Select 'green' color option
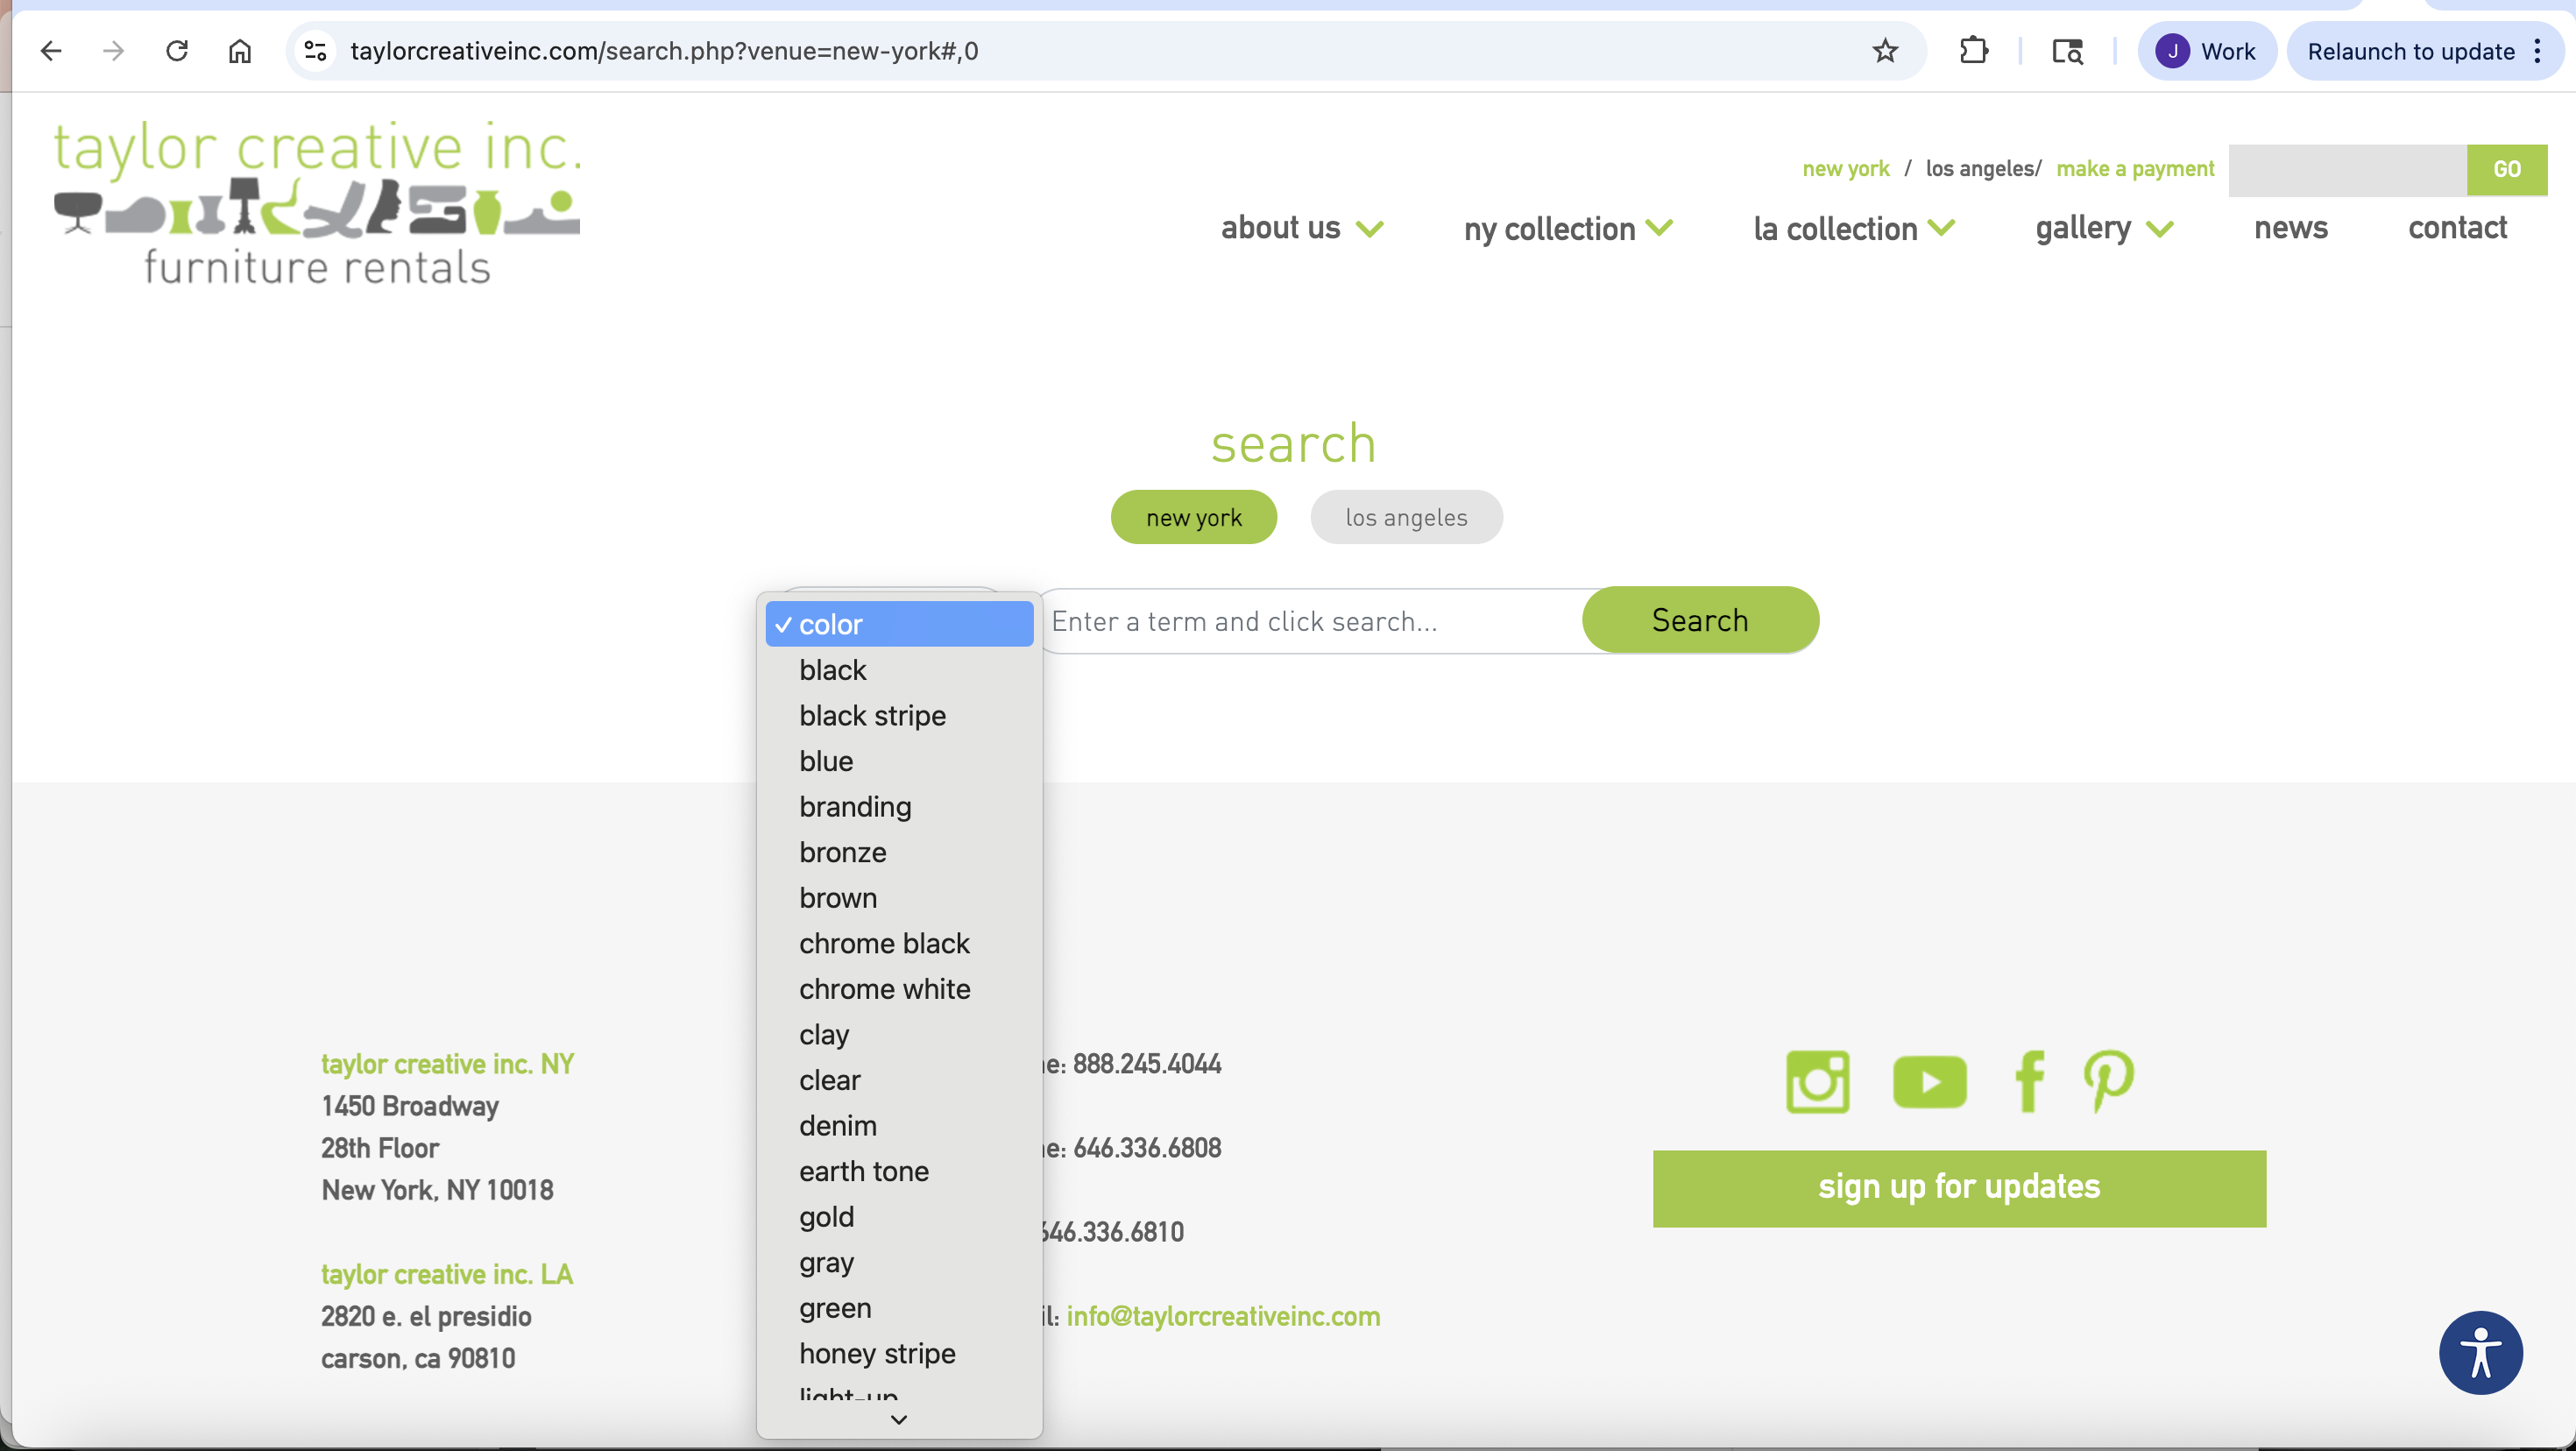This screenshot has height=1451, width=2576. coord(899,1308)
